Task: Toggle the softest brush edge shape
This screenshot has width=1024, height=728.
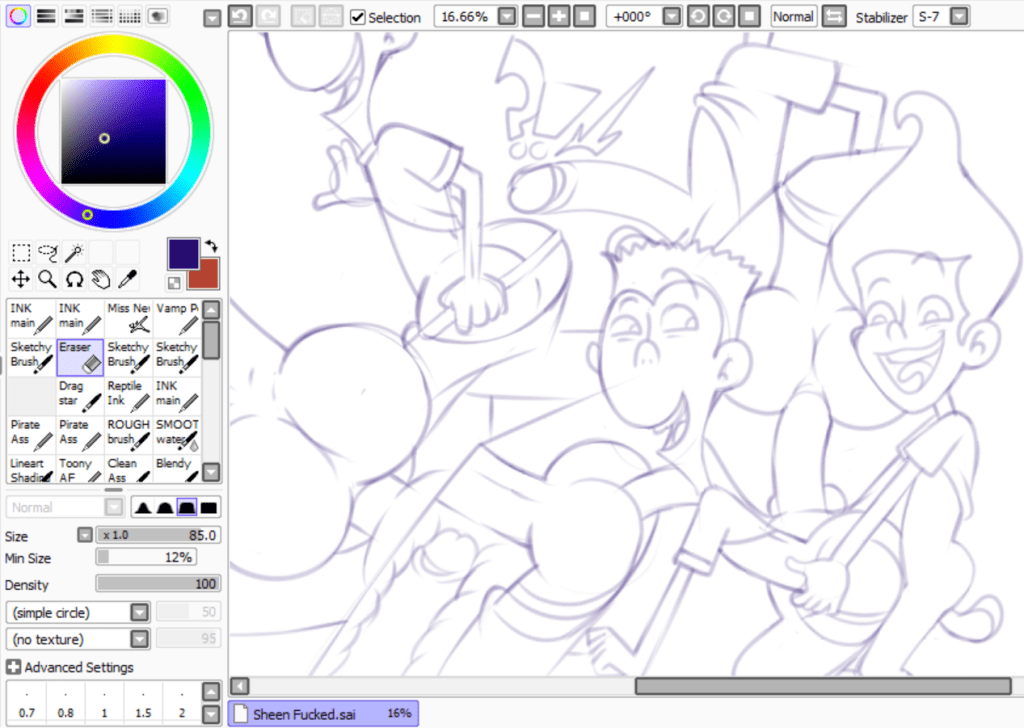Action: (143, 507)
